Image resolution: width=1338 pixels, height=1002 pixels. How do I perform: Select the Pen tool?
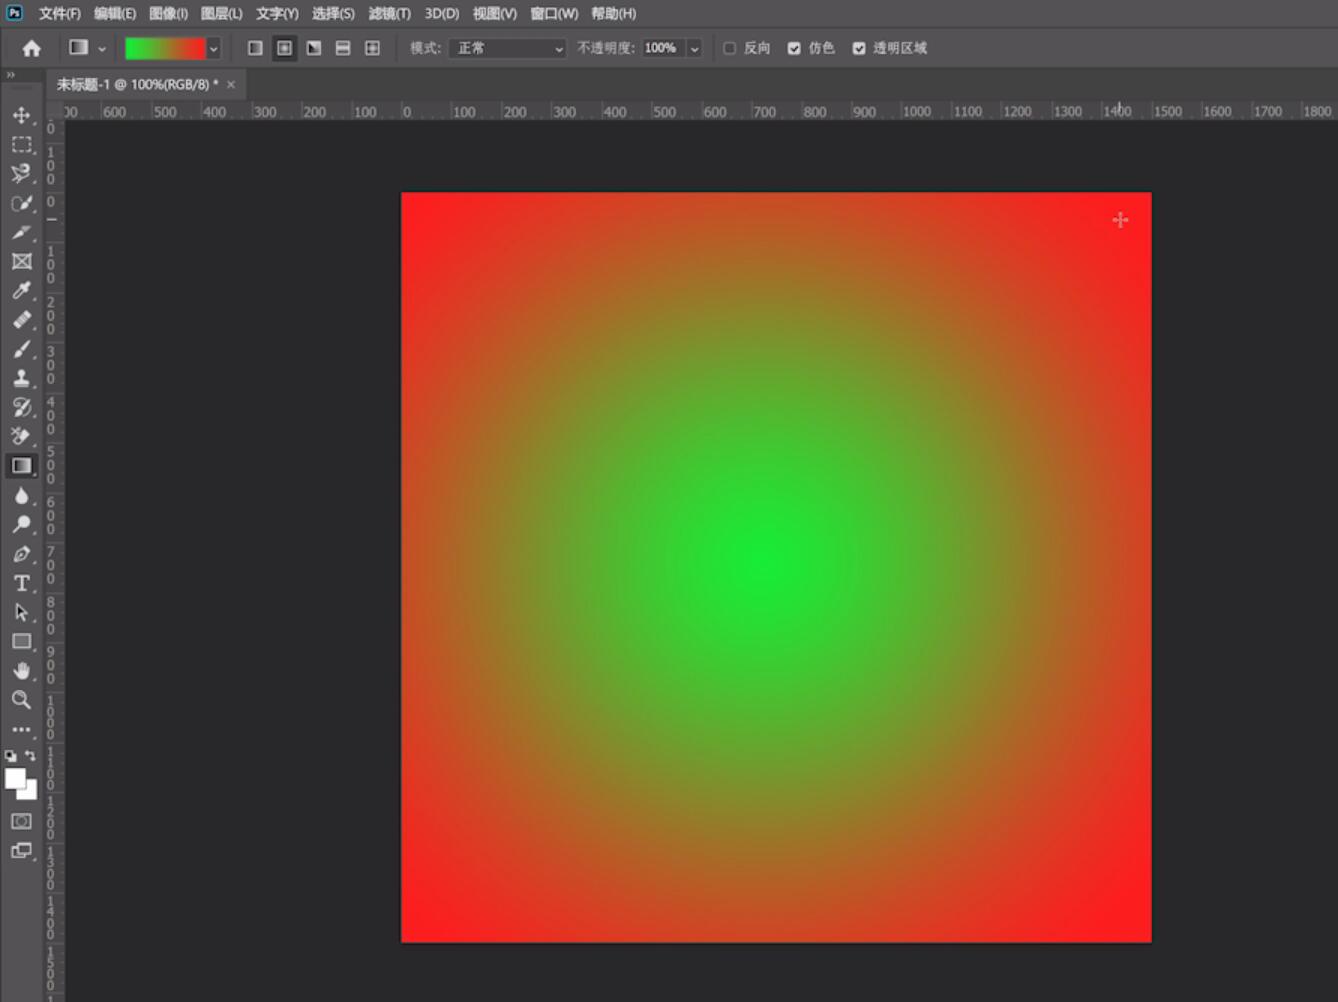pos(21,554)
